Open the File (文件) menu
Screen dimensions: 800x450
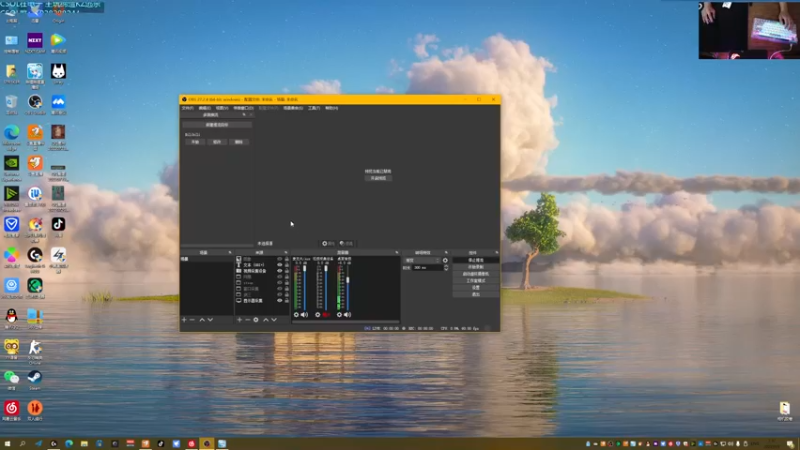(x=187, y=108)
